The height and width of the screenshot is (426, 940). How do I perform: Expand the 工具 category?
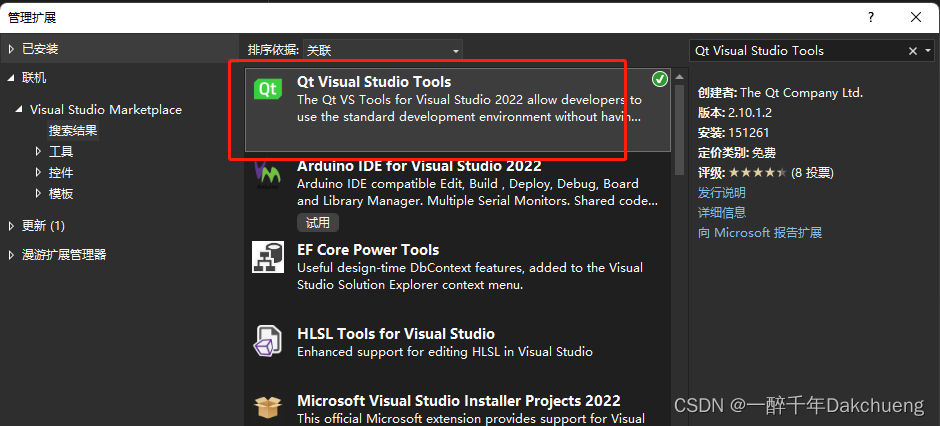click(x=38, y=152)
